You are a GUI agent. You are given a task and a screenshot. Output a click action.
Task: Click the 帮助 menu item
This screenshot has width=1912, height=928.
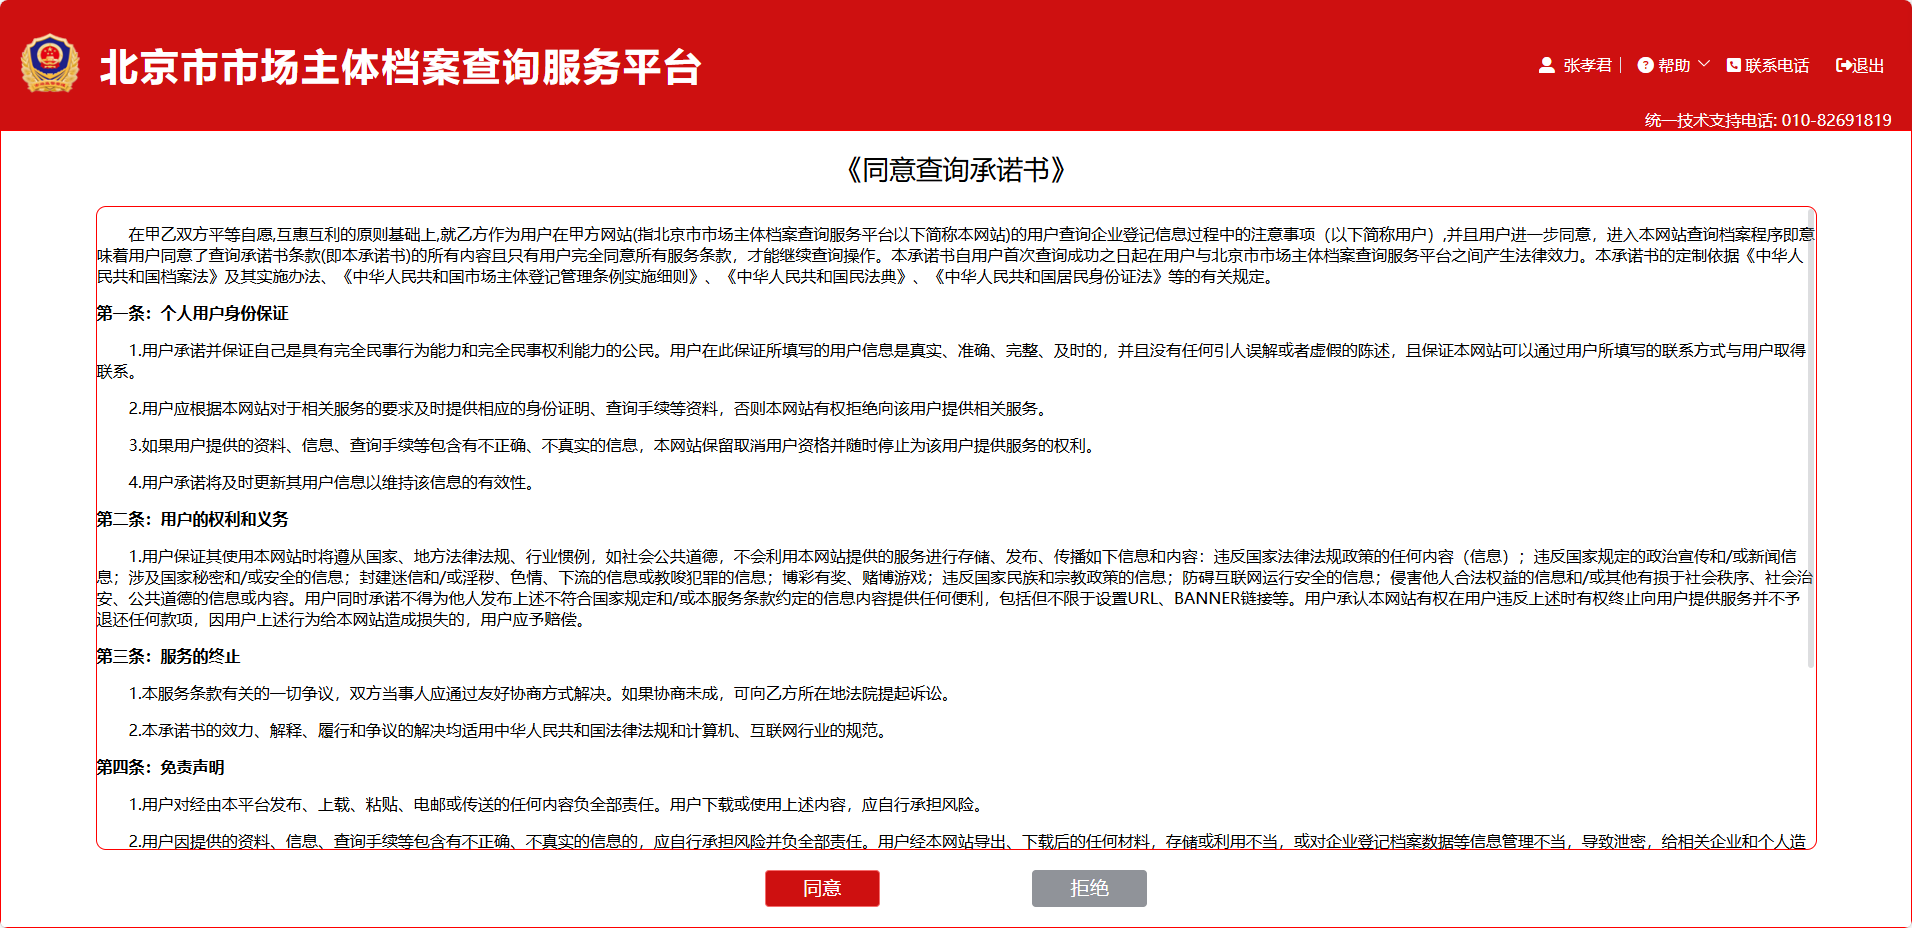pyautogui.click(x=1676, y=64)
